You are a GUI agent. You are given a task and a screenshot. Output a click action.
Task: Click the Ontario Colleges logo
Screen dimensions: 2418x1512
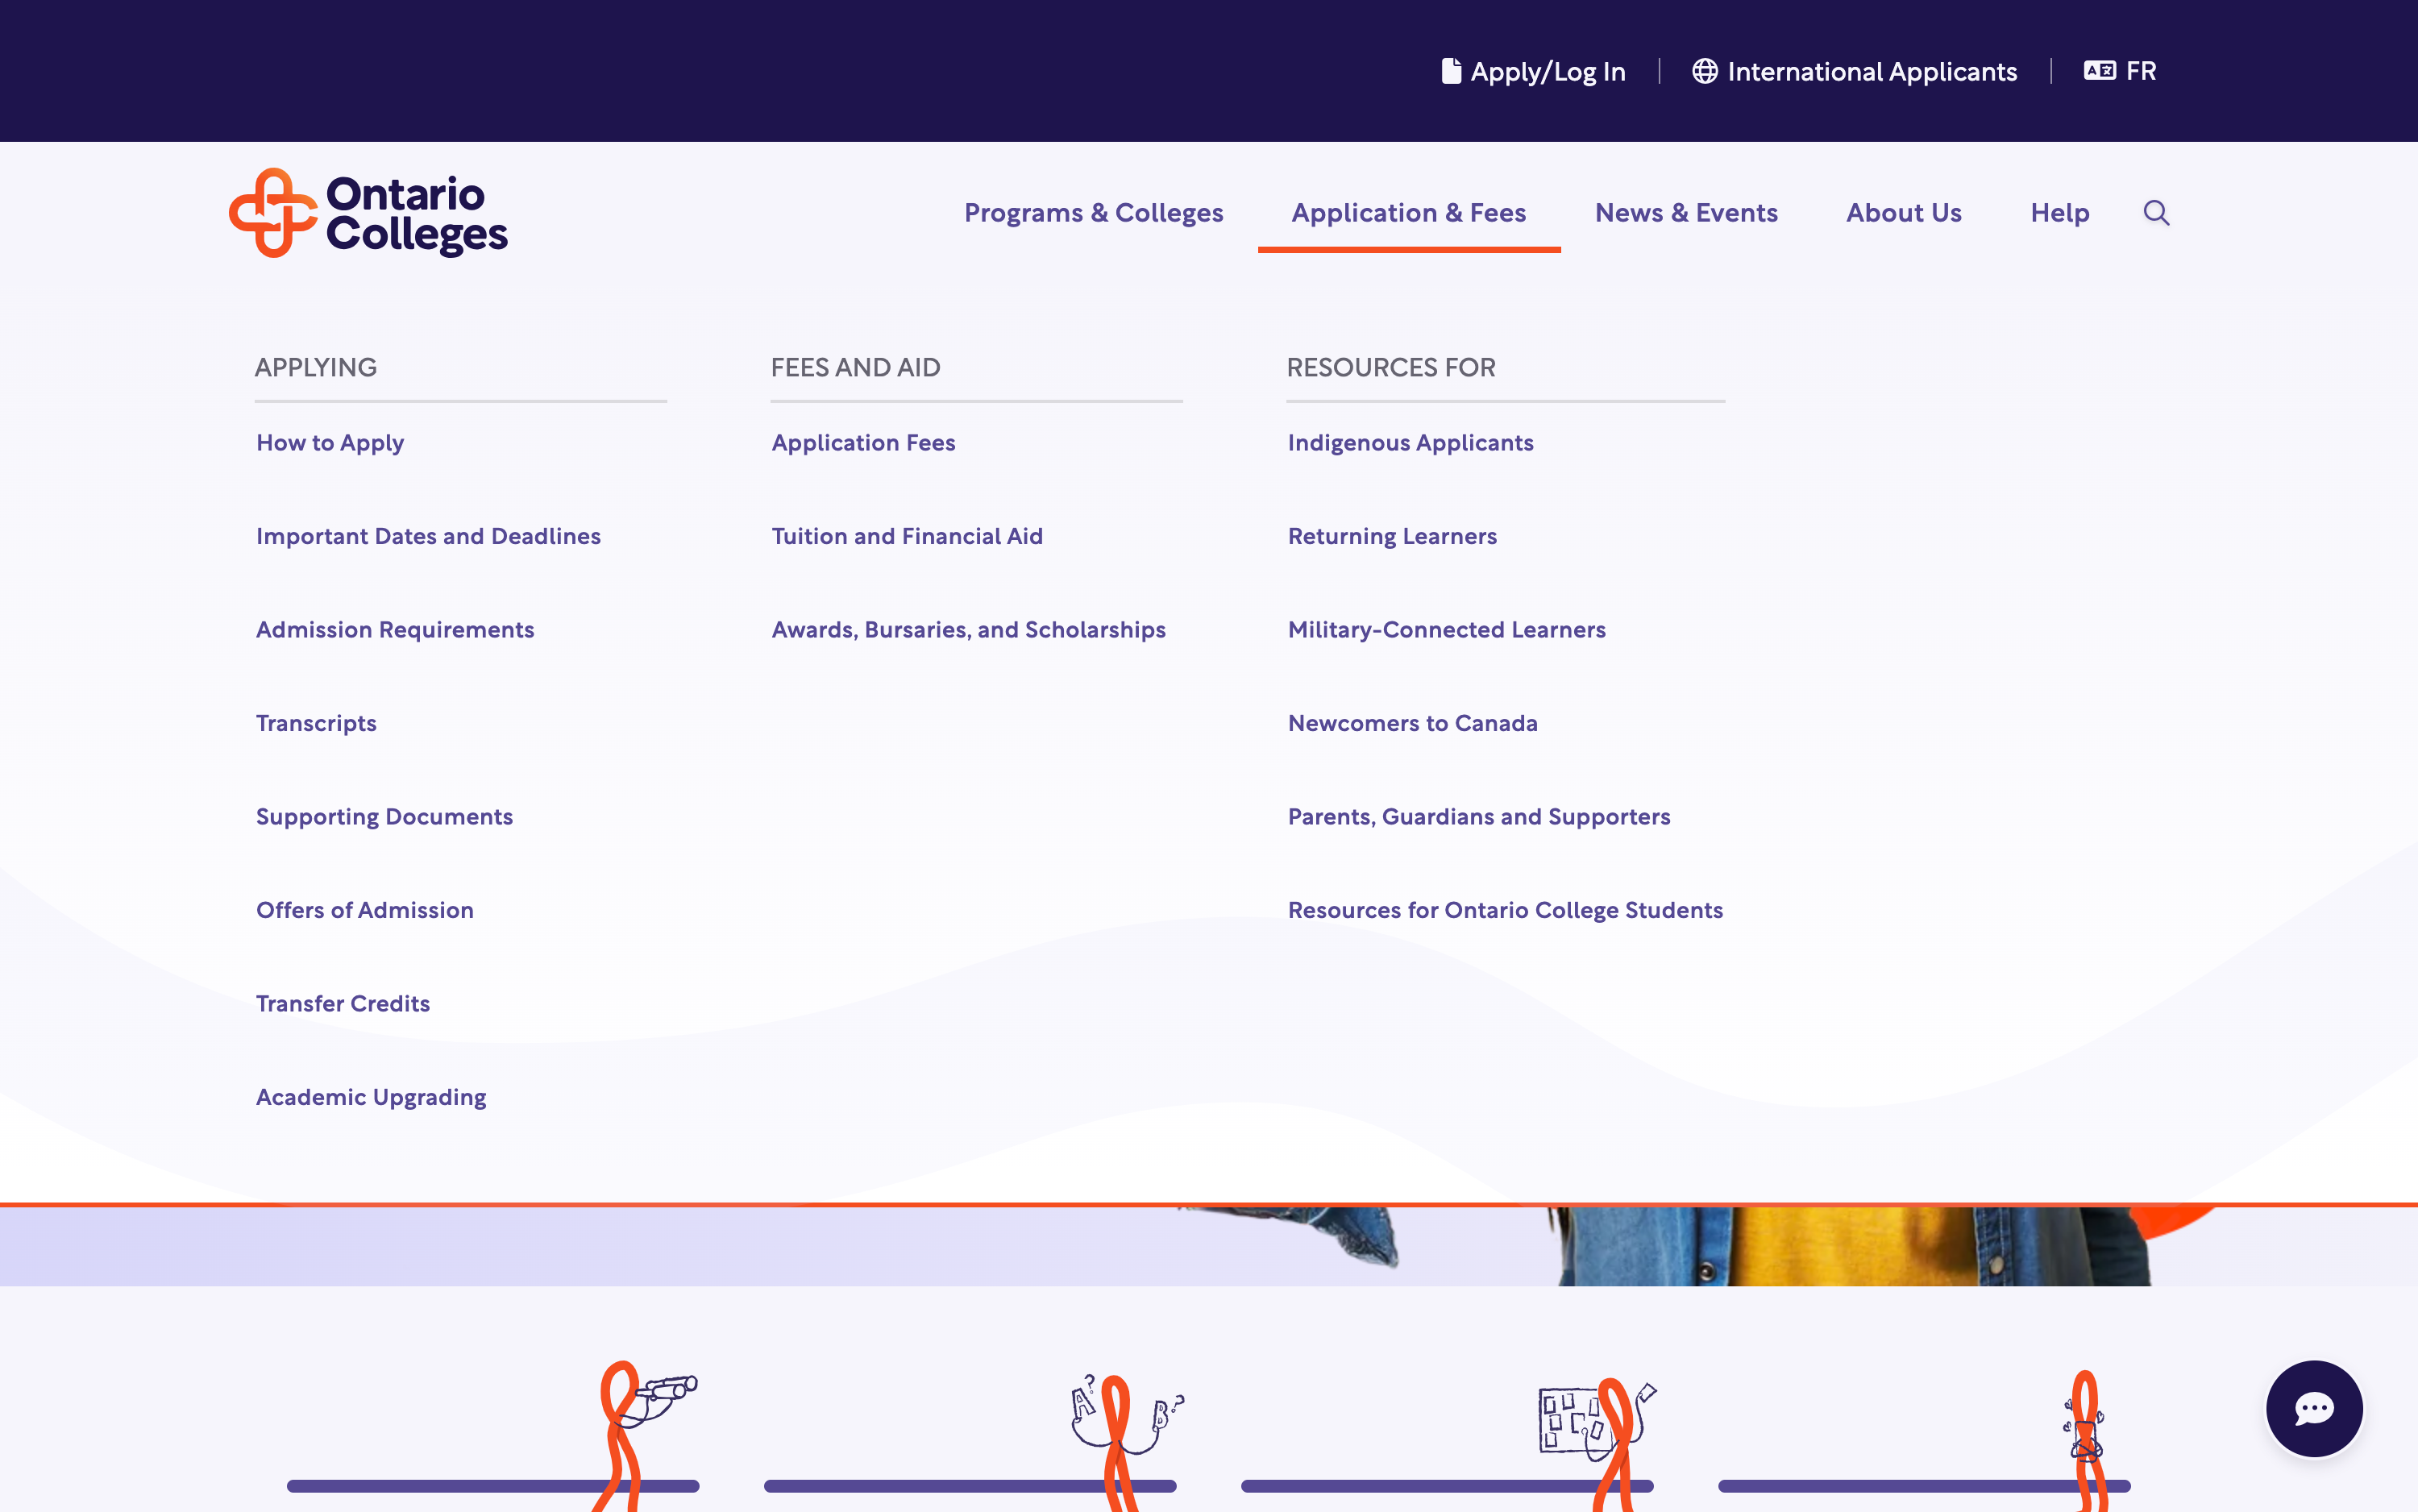[368, 213]
